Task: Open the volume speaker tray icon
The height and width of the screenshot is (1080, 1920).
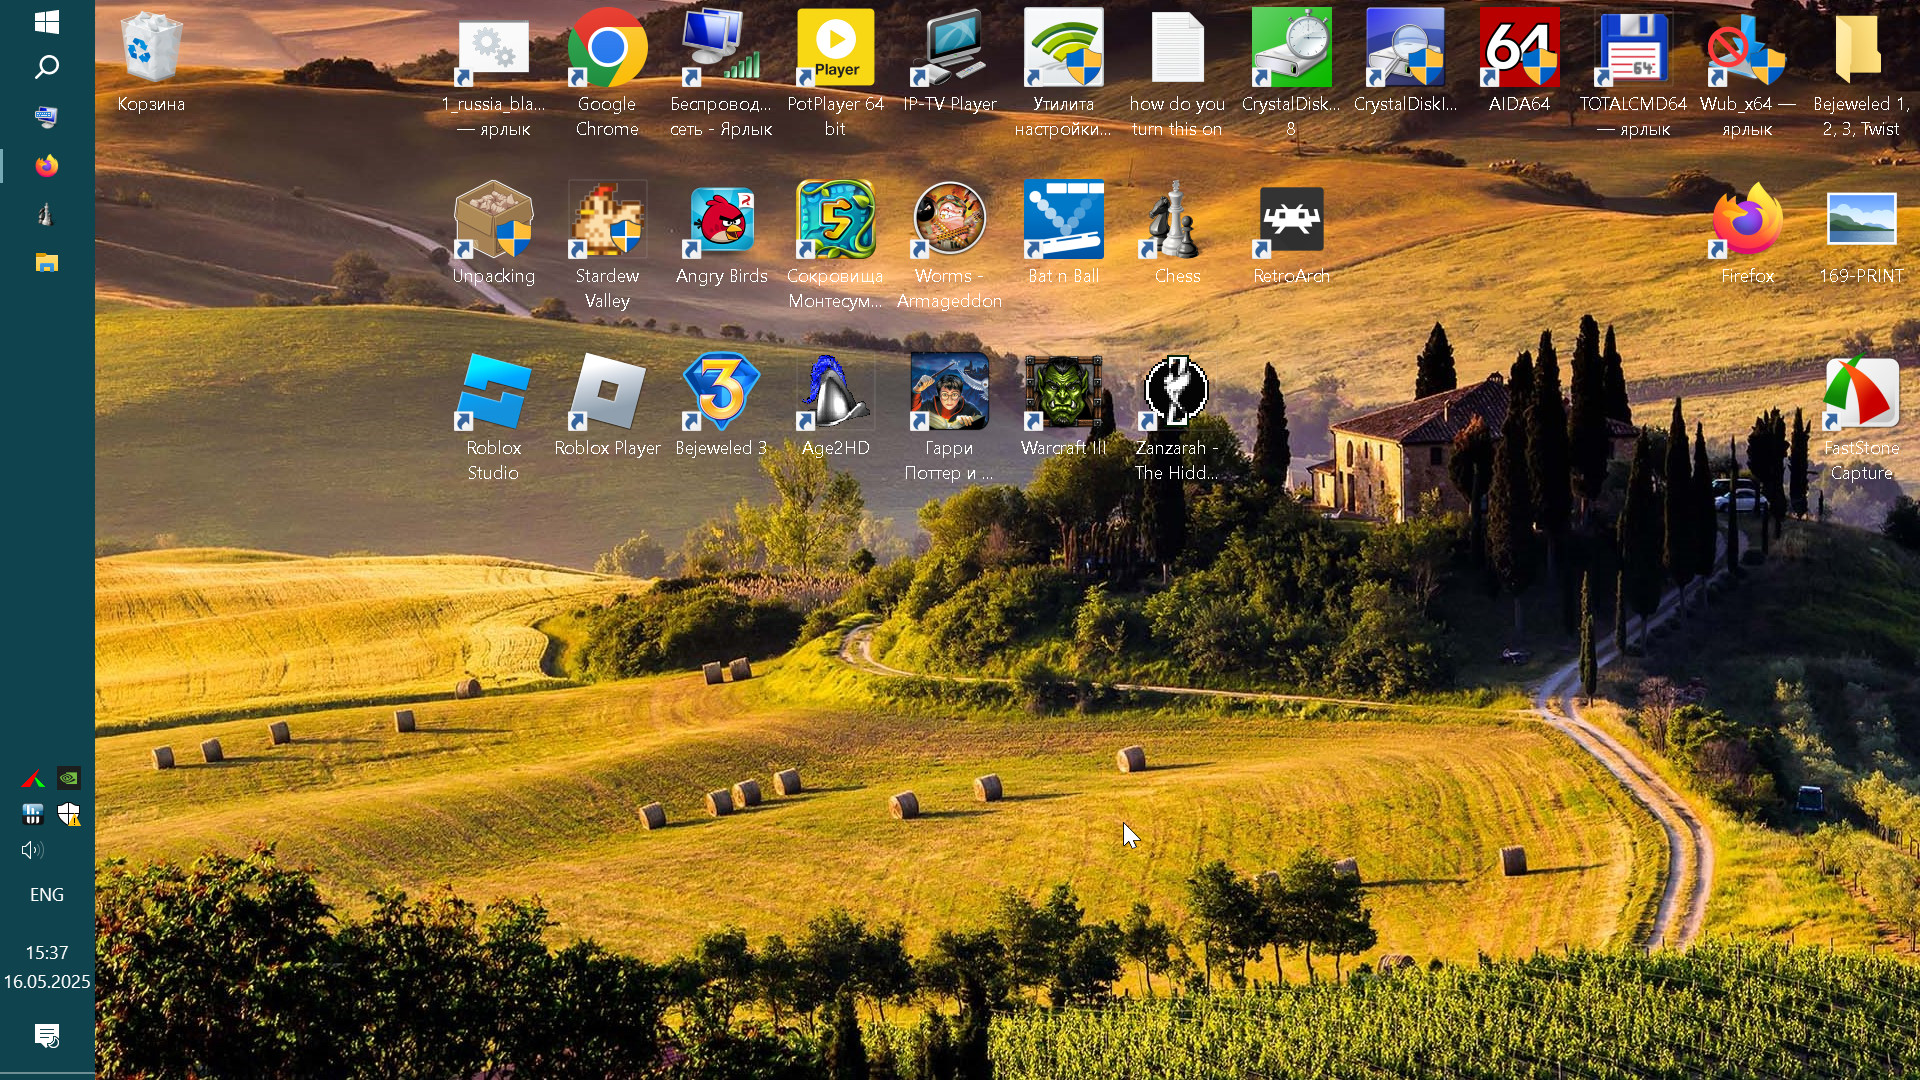Action: [x=32, y=852]
